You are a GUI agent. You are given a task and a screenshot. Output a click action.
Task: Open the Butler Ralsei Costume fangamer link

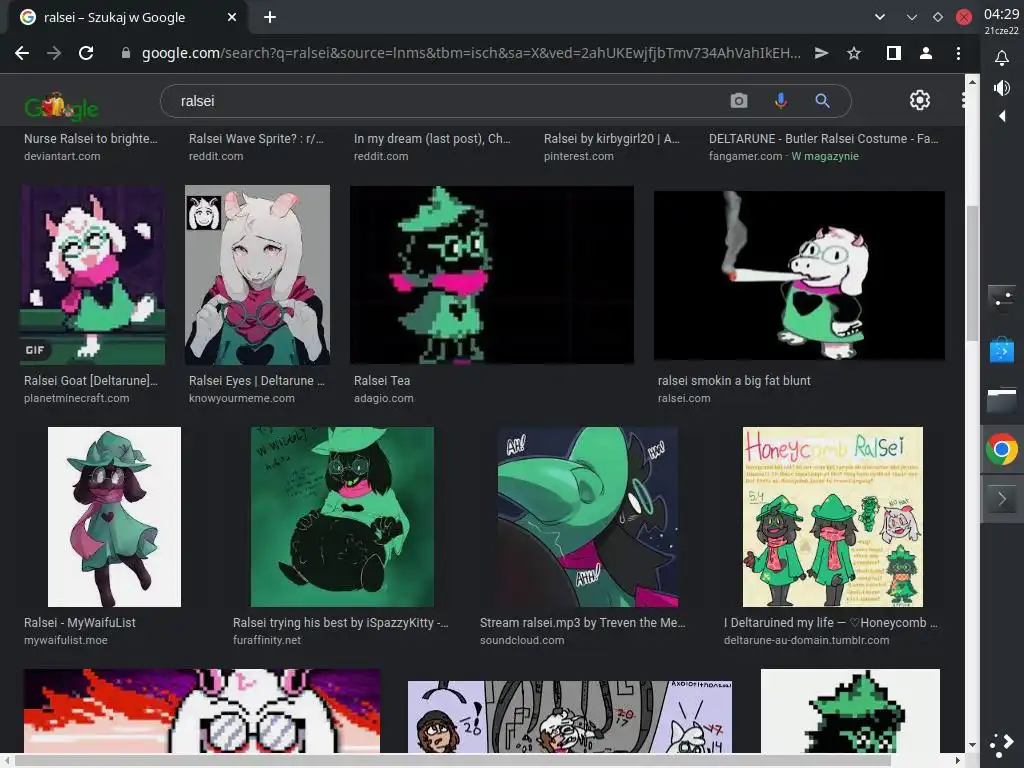click(x=824, y=138)
